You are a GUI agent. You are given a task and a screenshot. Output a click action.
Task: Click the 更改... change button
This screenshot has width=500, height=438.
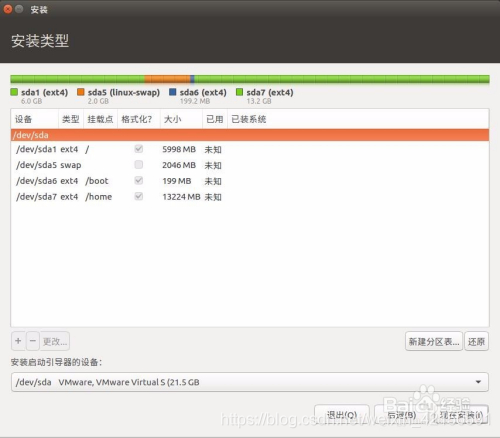click(55, 341)
